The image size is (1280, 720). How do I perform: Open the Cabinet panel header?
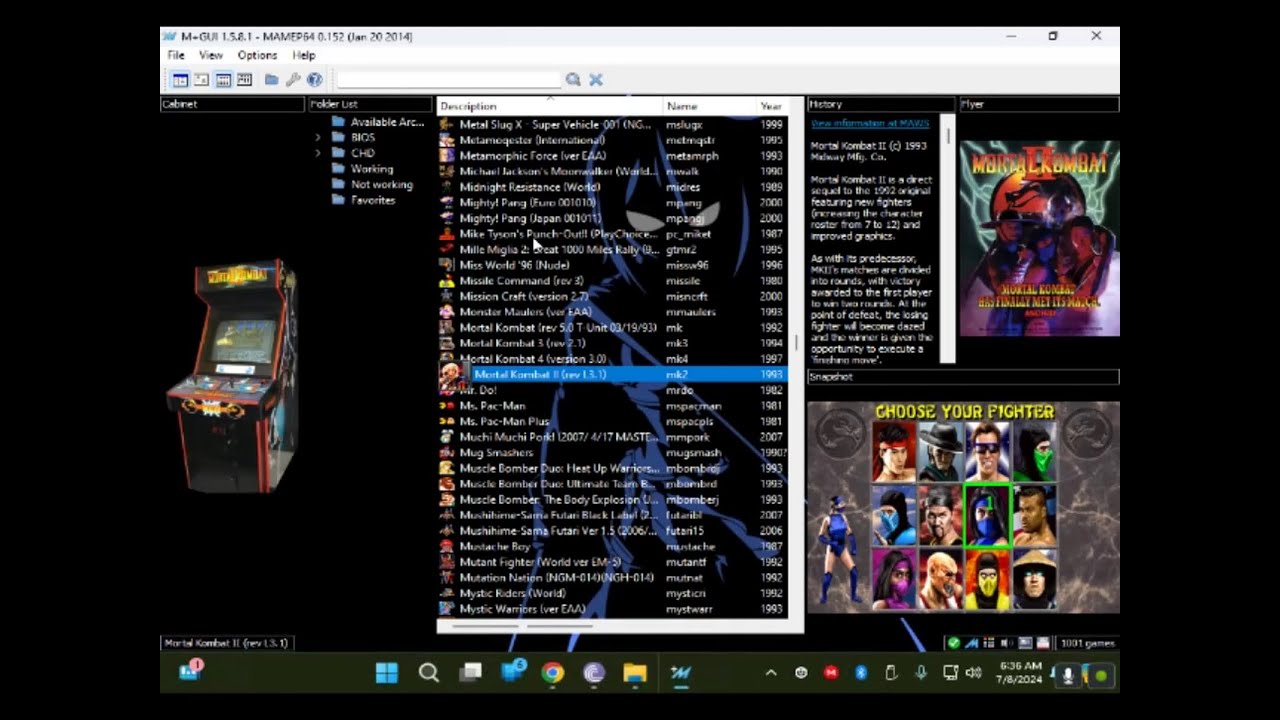click(232, 104)
